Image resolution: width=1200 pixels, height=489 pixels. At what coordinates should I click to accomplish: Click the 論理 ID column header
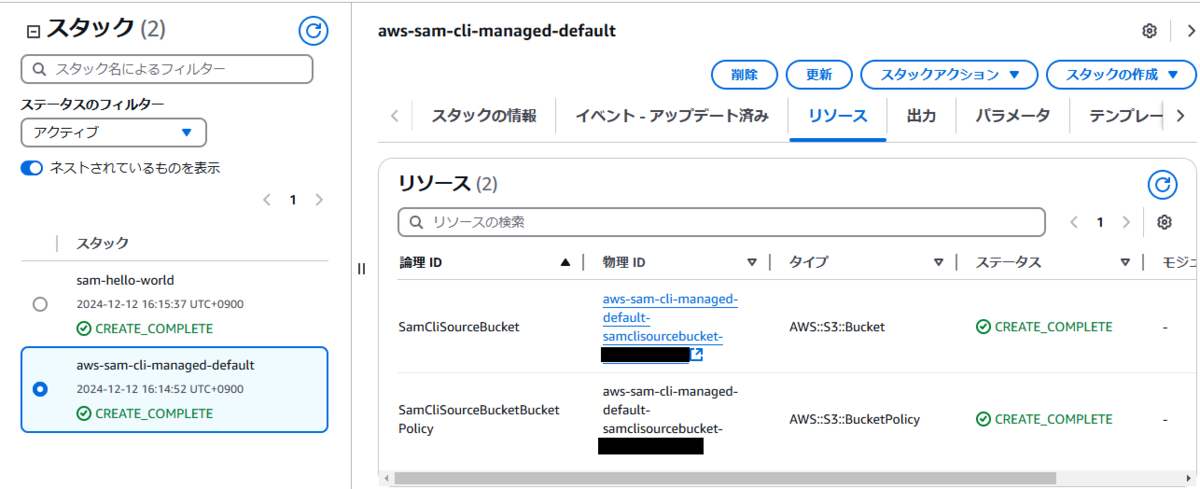click(420, 263)
